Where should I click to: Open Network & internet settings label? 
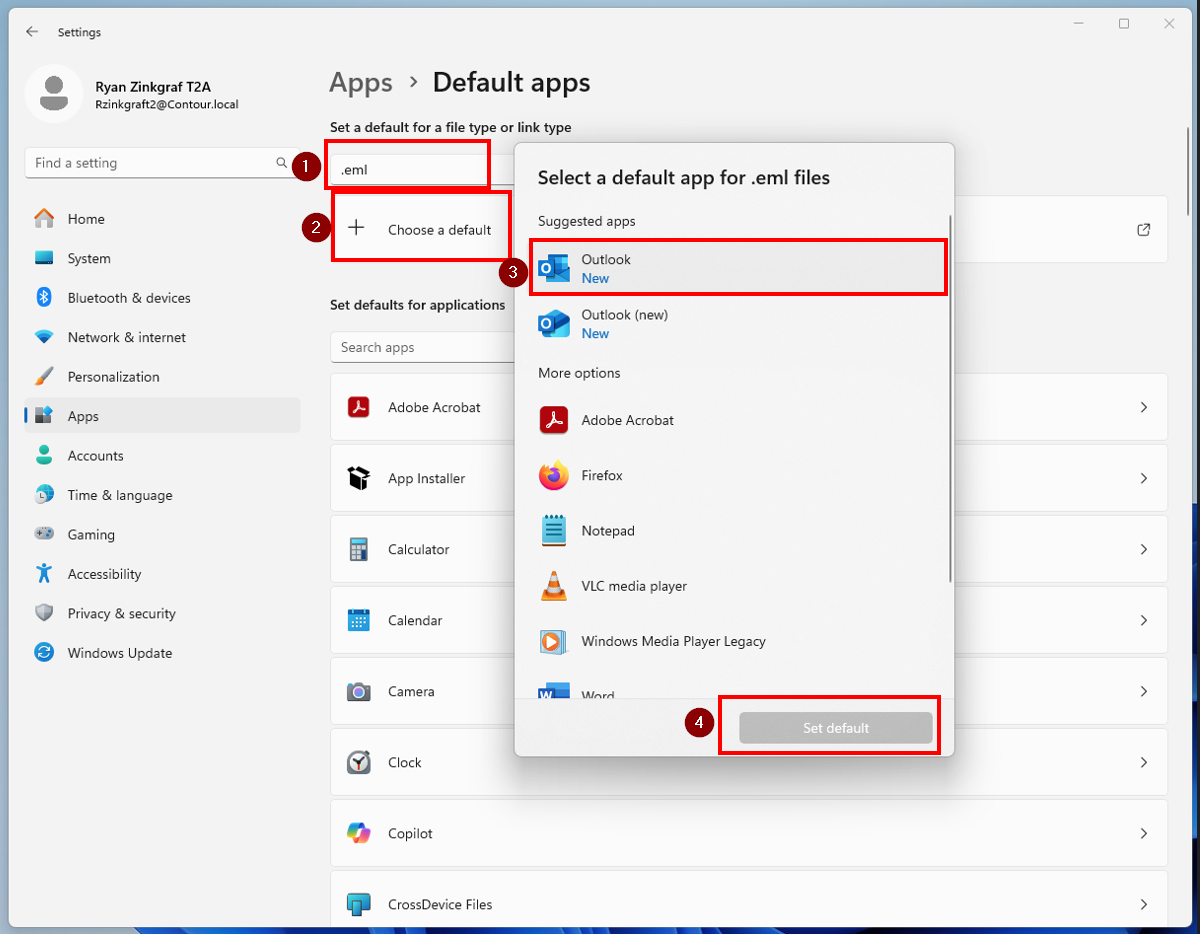pos(127,338)
